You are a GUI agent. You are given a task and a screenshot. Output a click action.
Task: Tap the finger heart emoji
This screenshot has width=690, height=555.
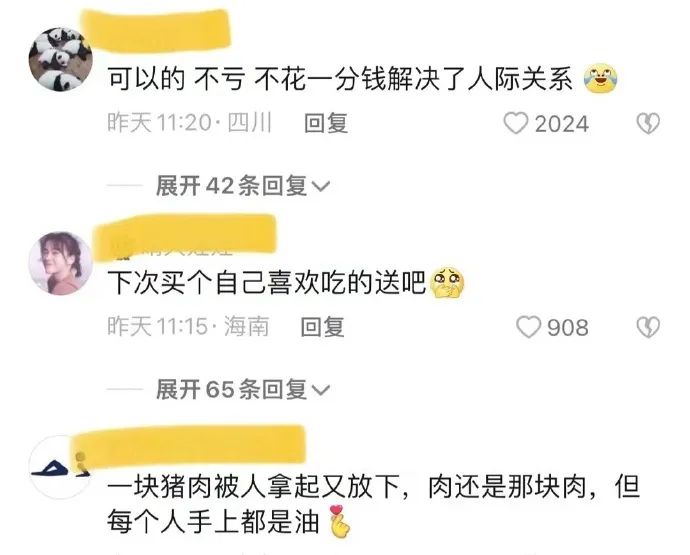point(340,522)
